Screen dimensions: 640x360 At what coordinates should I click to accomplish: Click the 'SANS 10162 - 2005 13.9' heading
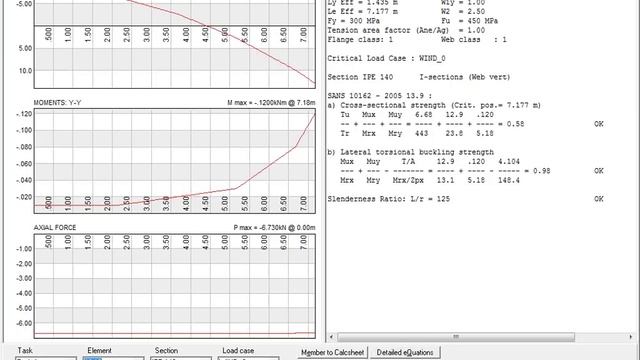tap(380, 96)
